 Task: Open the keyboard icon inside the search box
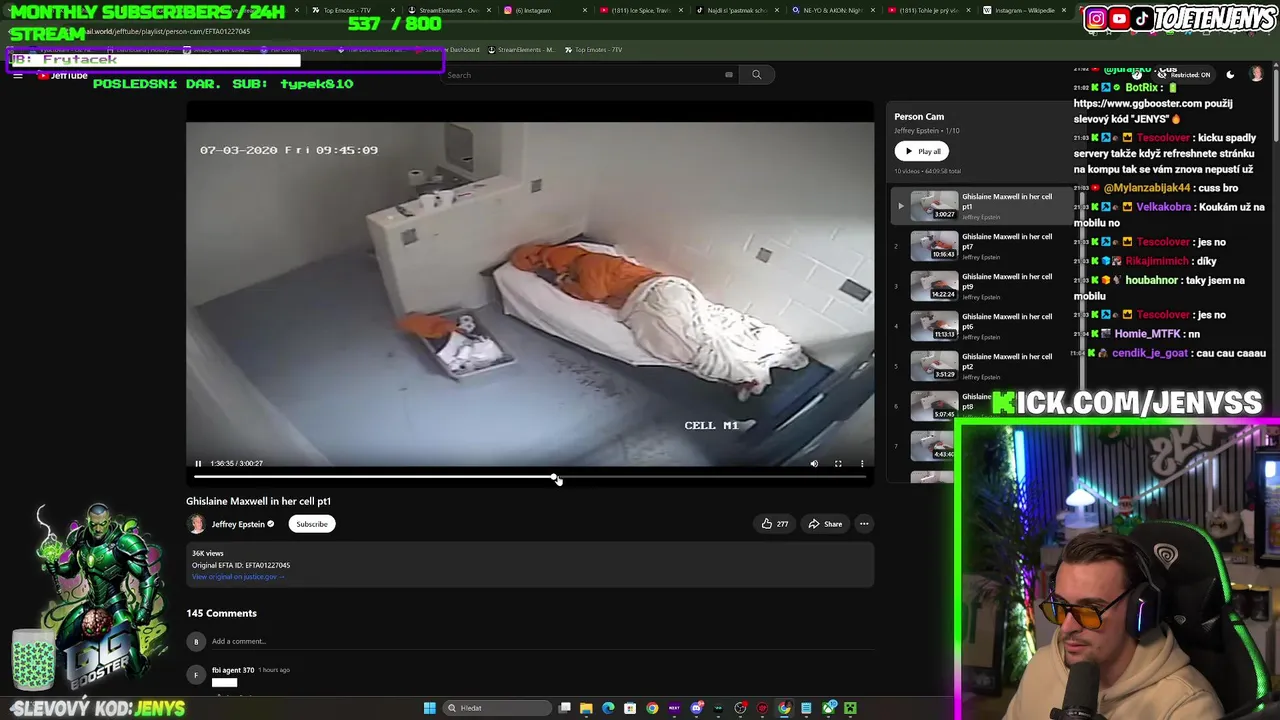tap(729, 75)
